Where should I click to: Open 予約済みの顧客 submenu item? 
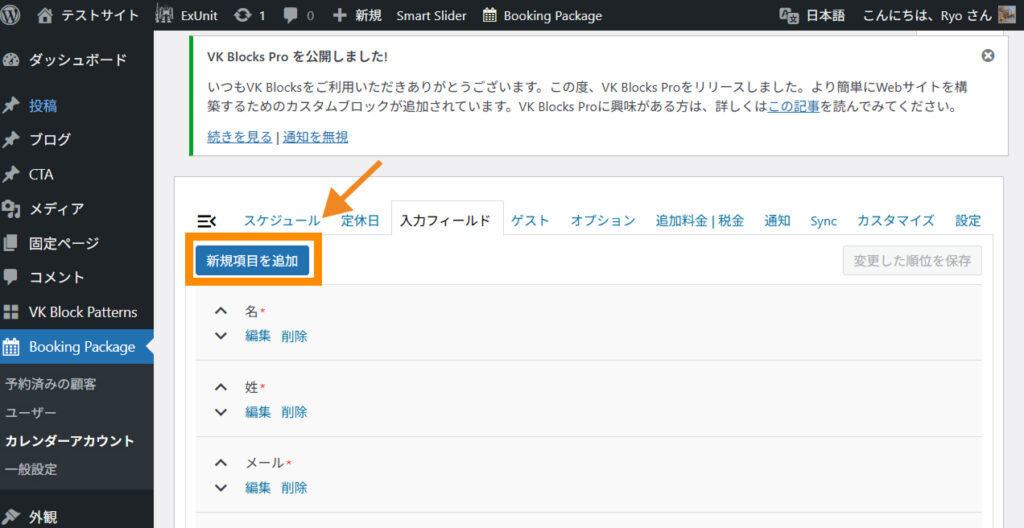50,384
